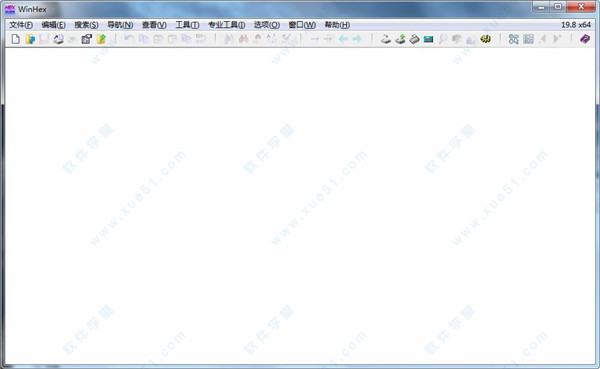Click the Go To Offset arrow icon
The image size is (600, 369).
click(314, 39)
